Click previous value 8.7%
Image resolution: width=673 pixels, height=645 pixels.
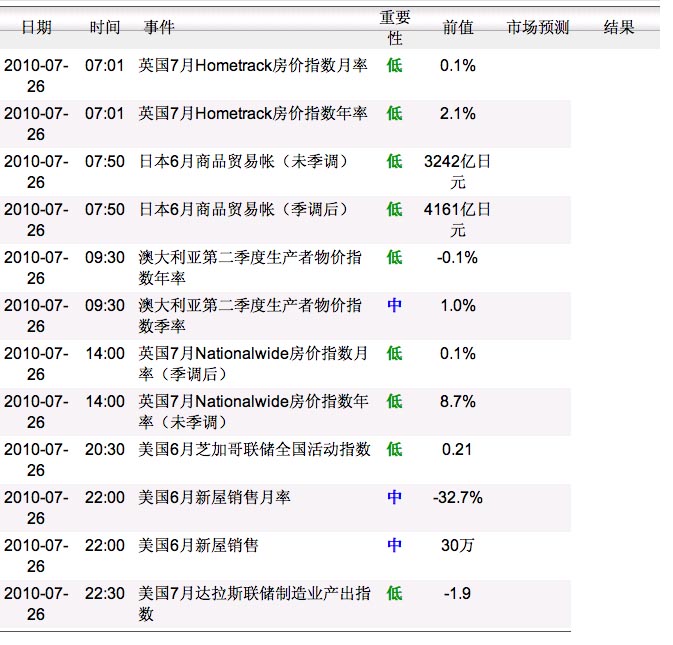(458, 402)
